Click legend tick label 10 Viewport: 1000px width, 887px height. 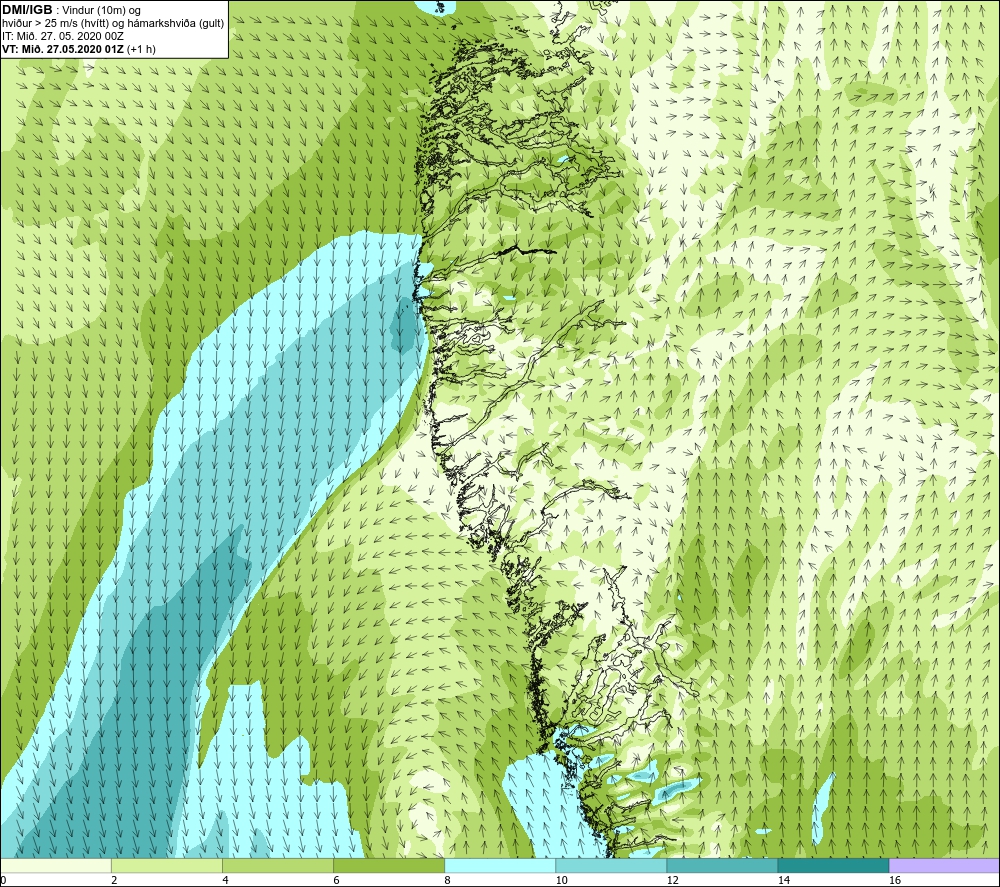tap(561, 880)
